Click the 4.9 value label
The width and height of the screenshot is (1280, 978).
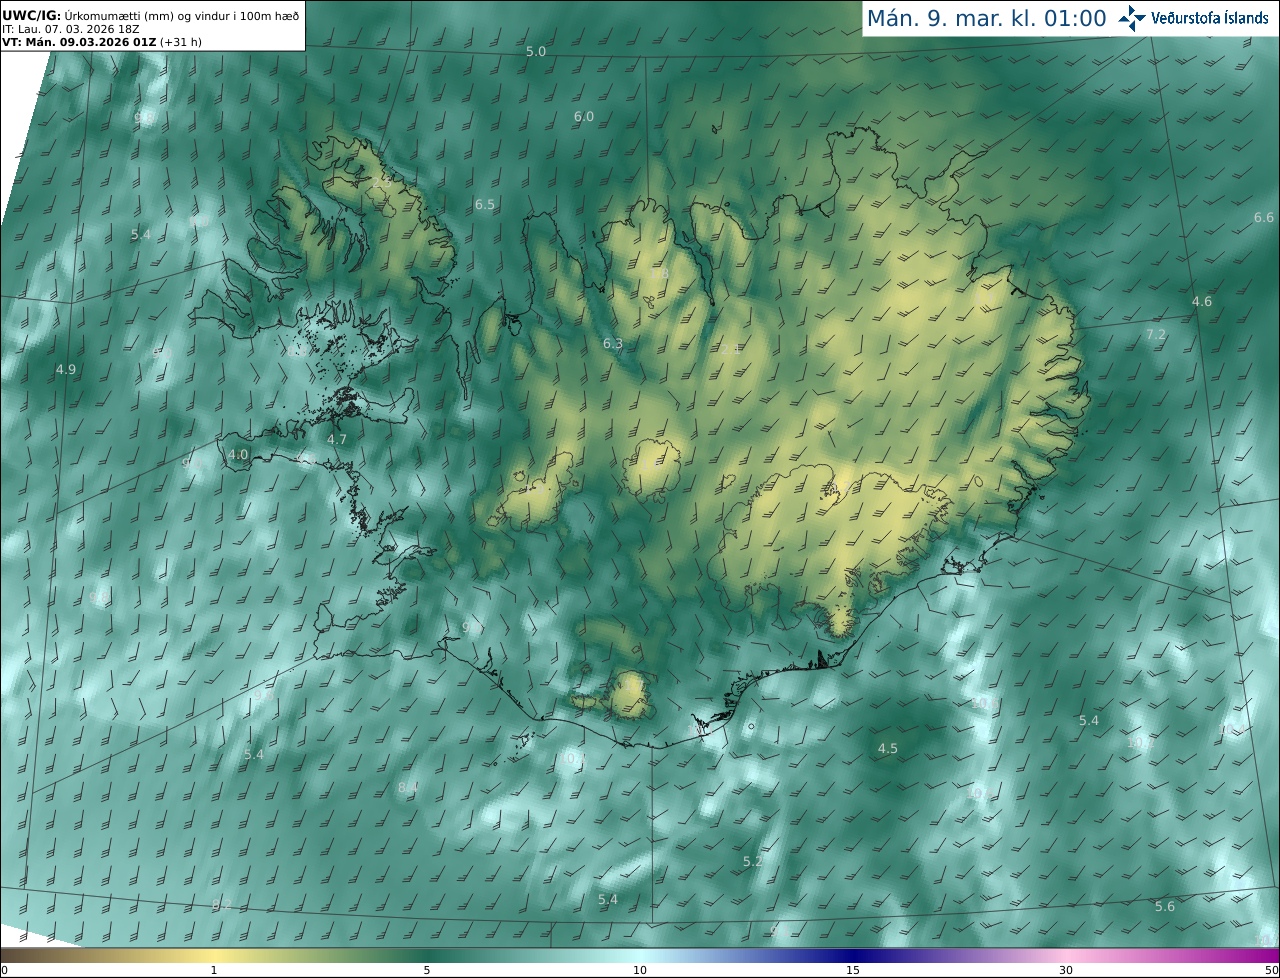click(x=66, y=370)
